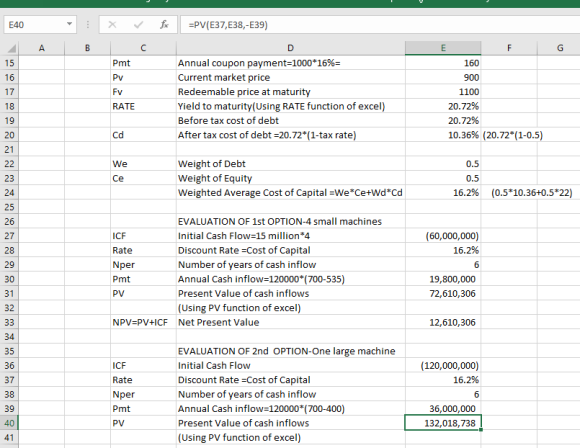The image size is (580, 448).
Task: Click the 36,000,000 value cell
Action: (443, 409)
